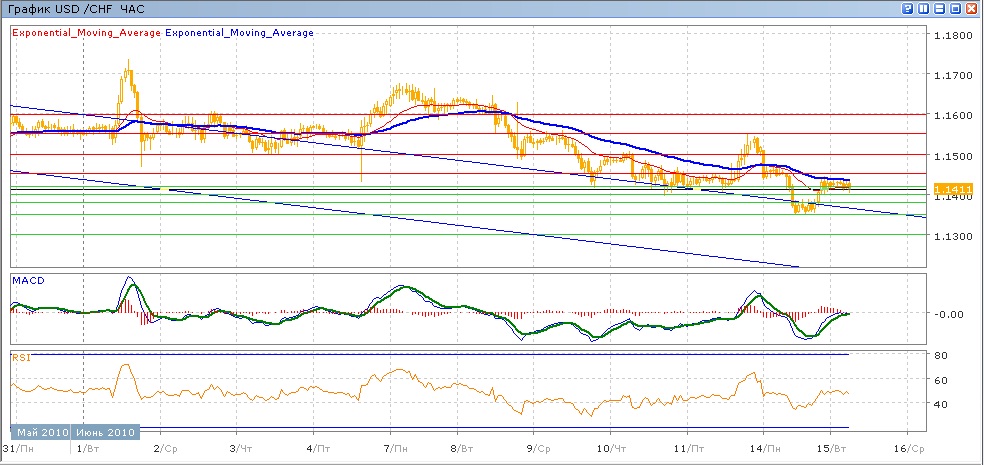Screen dimensions: 984x465
Task: Click the red Exponential_Moving_Average legend label
Action: point(86,33)
